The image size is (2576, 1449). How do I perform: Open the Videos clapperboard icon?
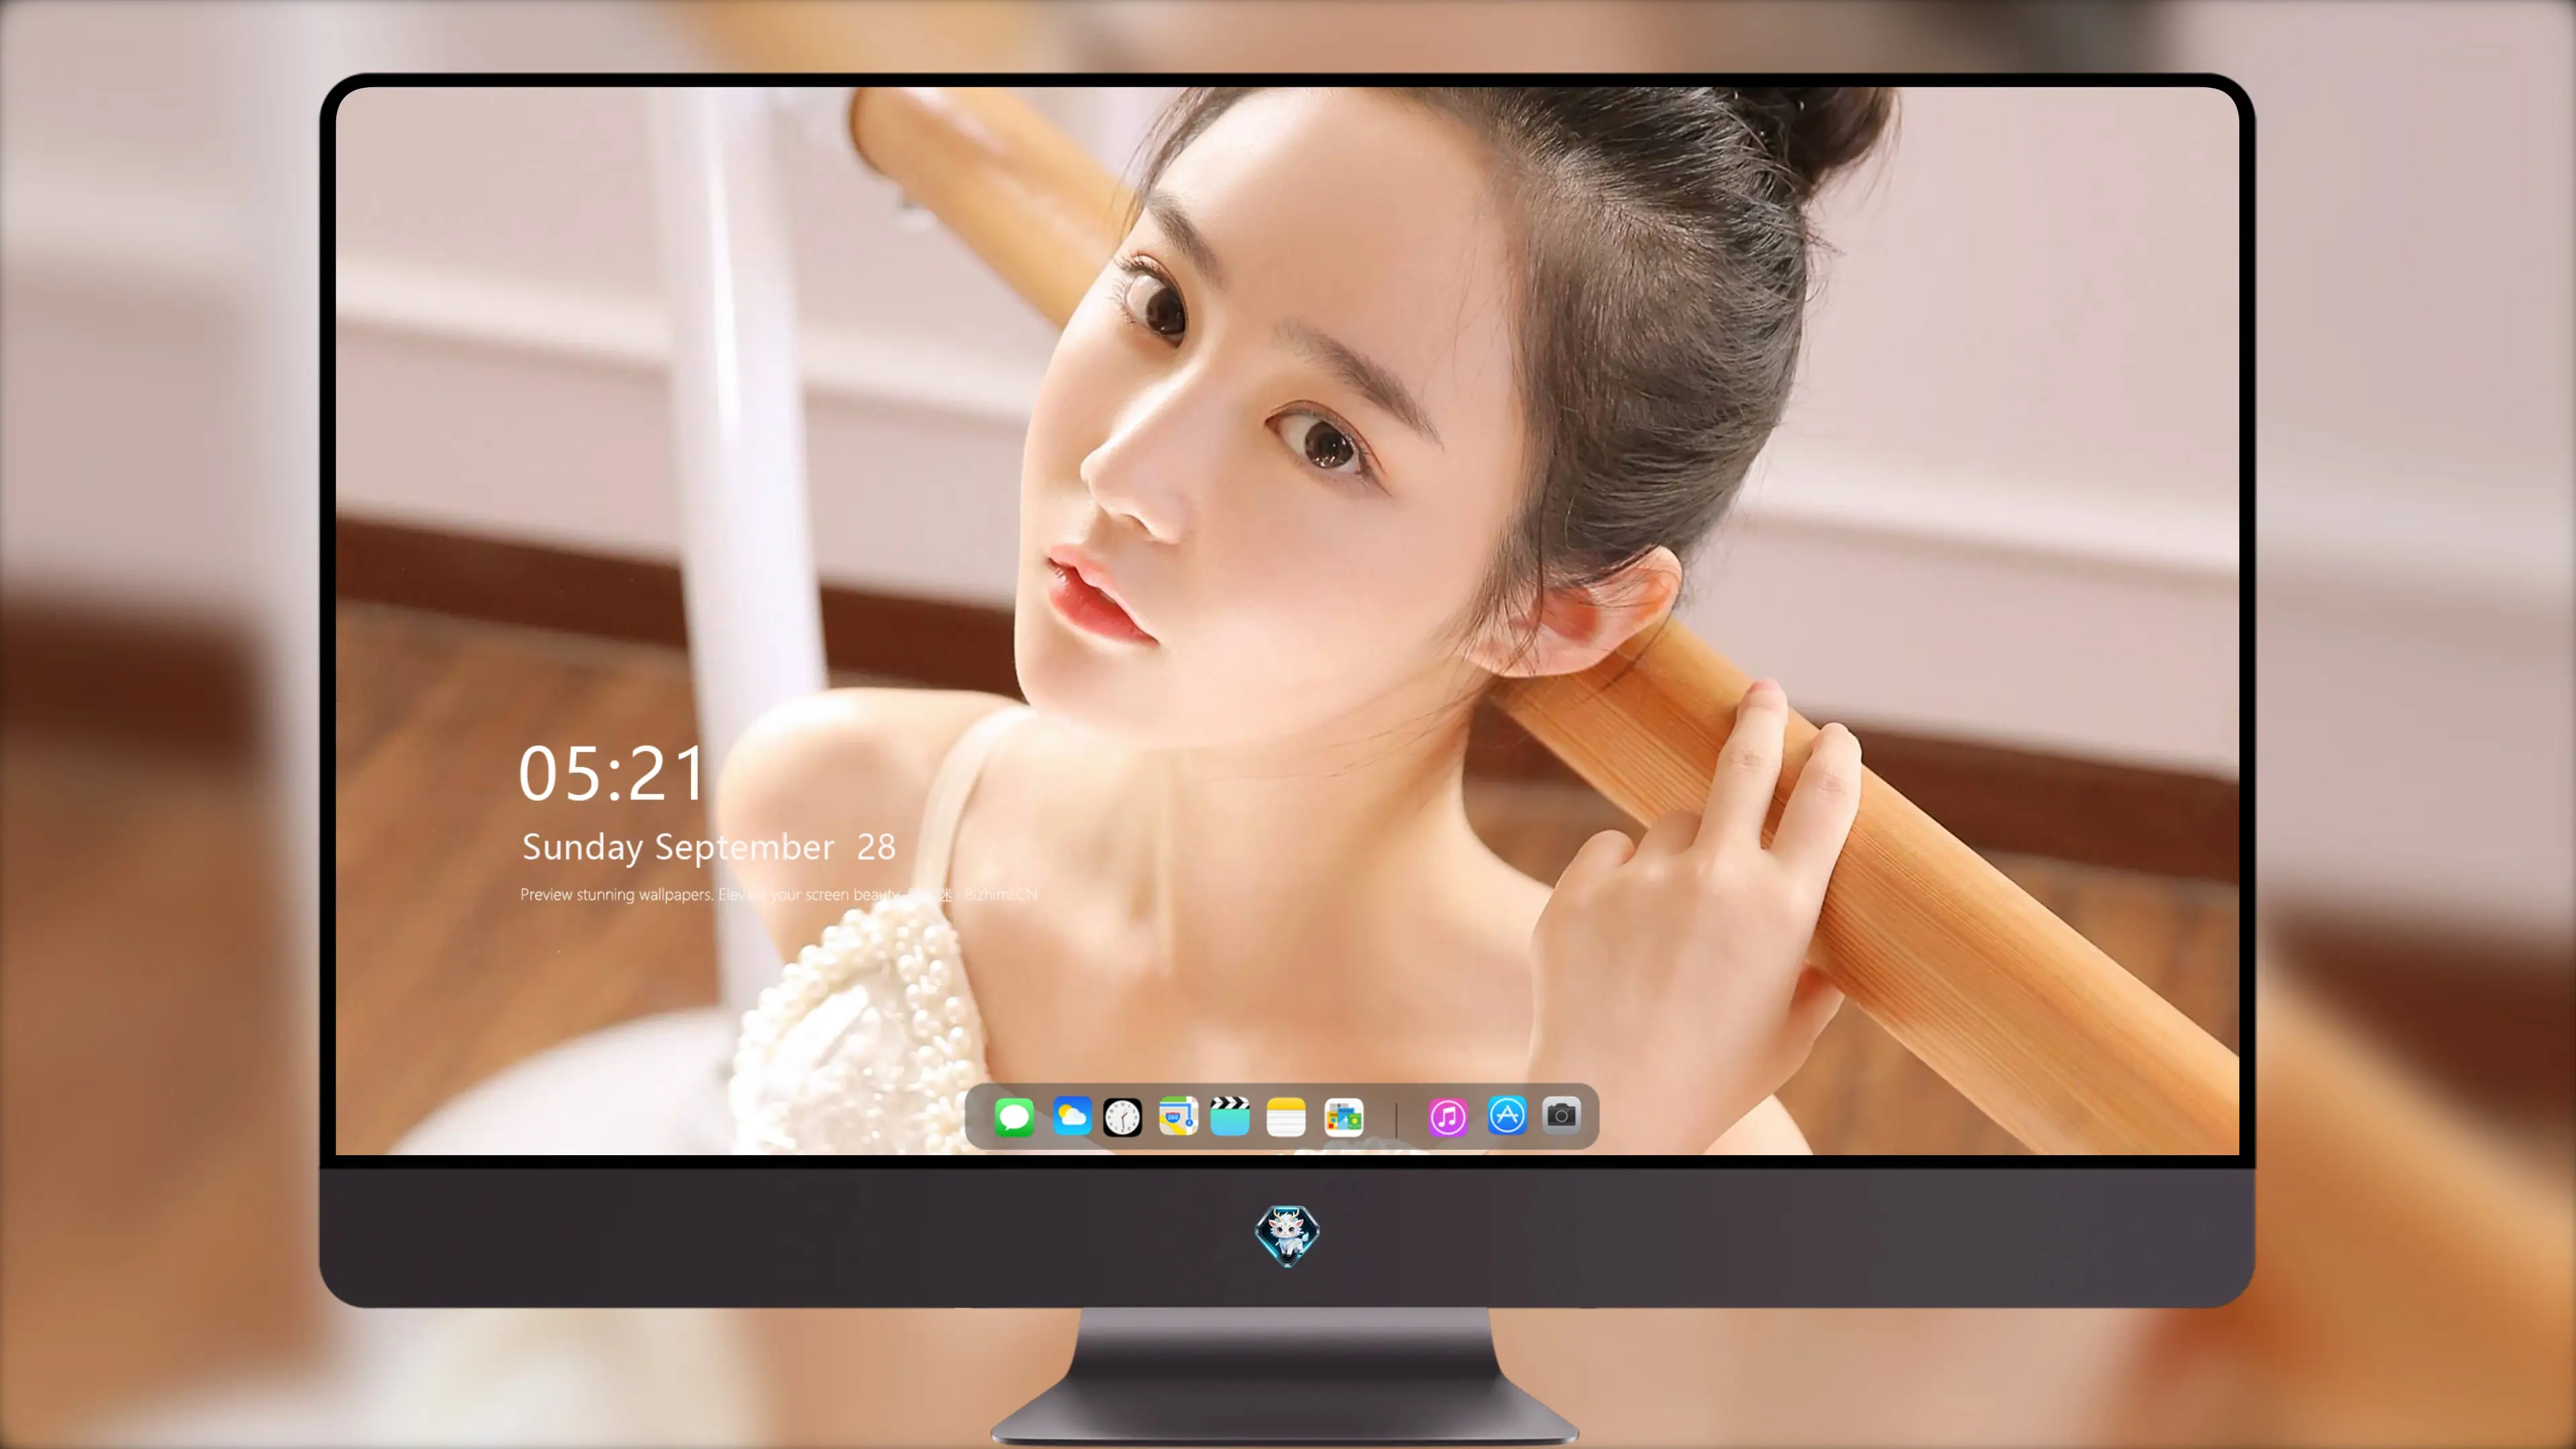tap(1230, 1116)
